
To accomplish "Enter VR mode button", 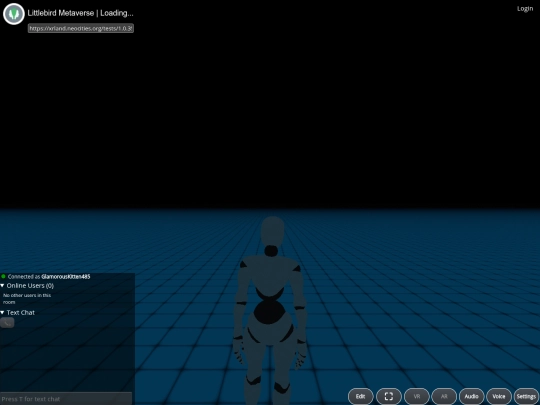I will point(417,396).
